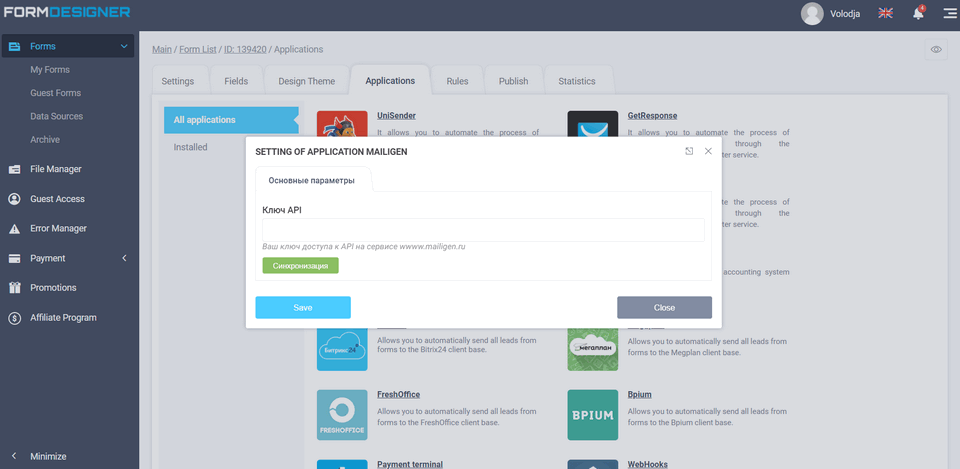Screen dimensions: 960x469
Task: Open the Design Theme tab
Action: (306, 81)
